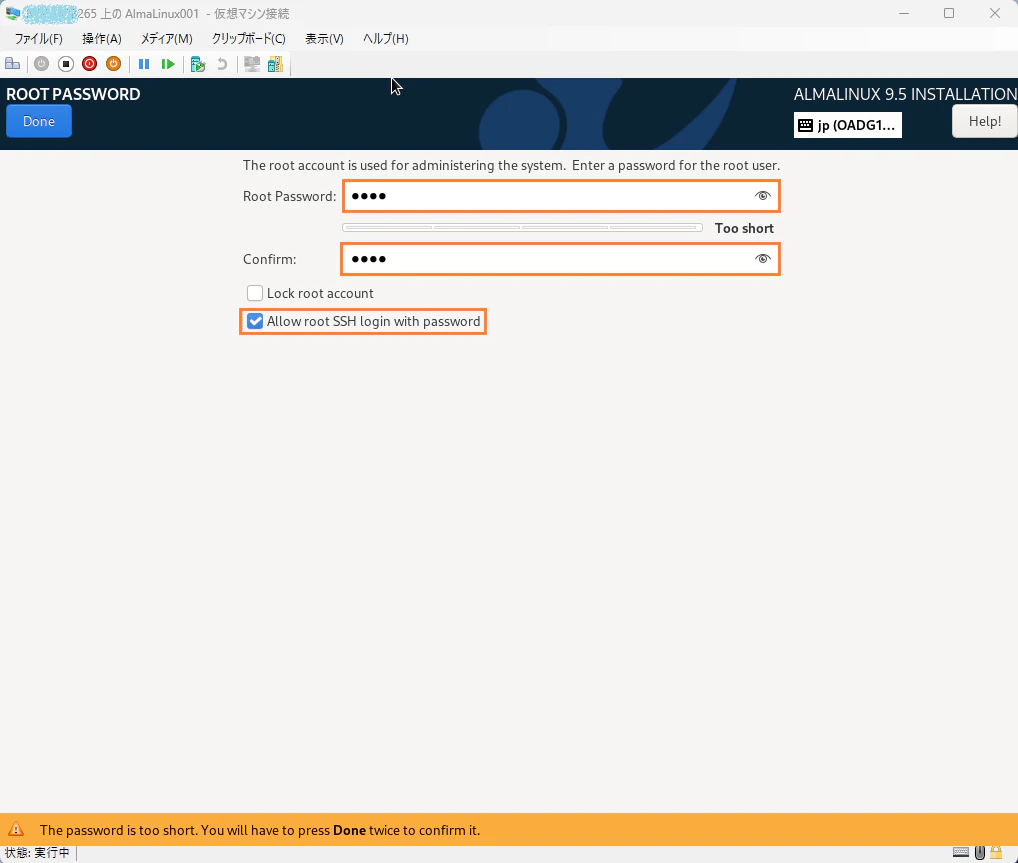Reveal the Confirm password characters
1018x863 pixels.
(x=763, y=258)
